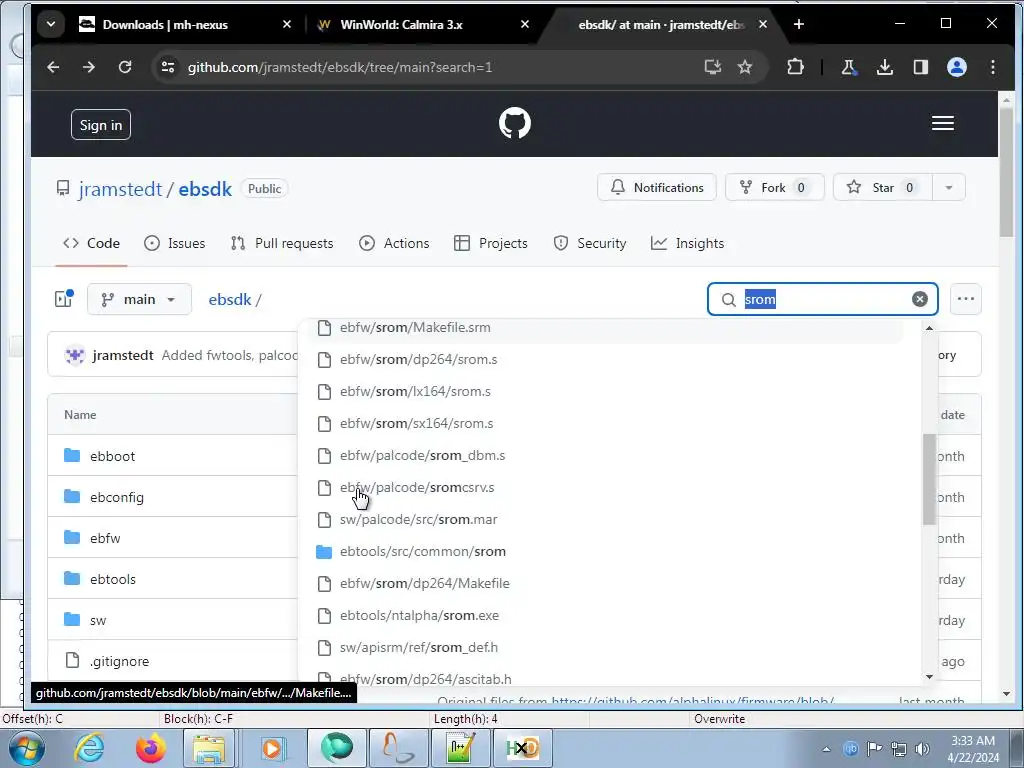Open the jramstedt owner link
This screenshot has height=768, width=1024.
pyautogui.click(x=120, y=189)
